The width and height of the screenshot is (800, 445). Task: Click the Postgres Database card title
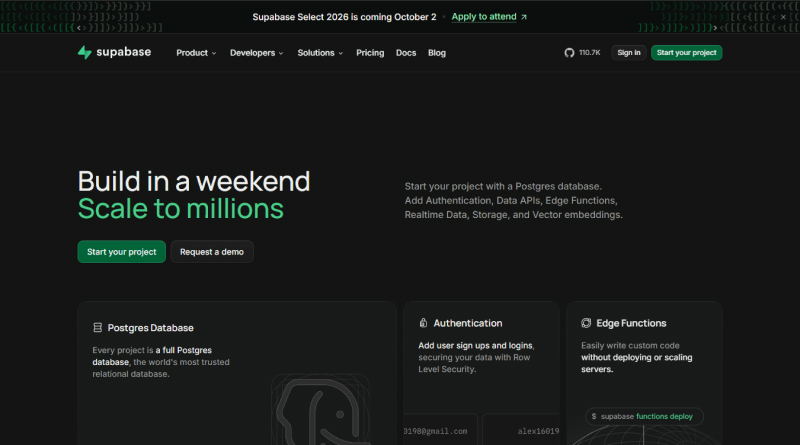(151, 328)
